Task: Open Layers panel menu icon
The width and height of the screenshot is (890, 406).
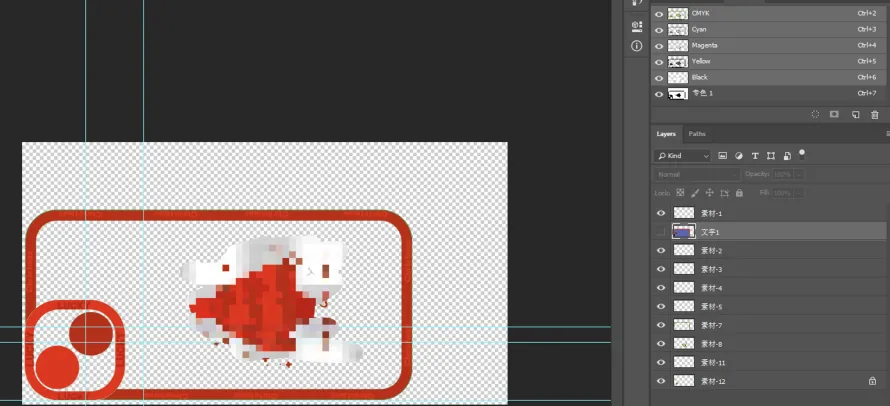Action: pyautogui.click(x=887, y=134)
